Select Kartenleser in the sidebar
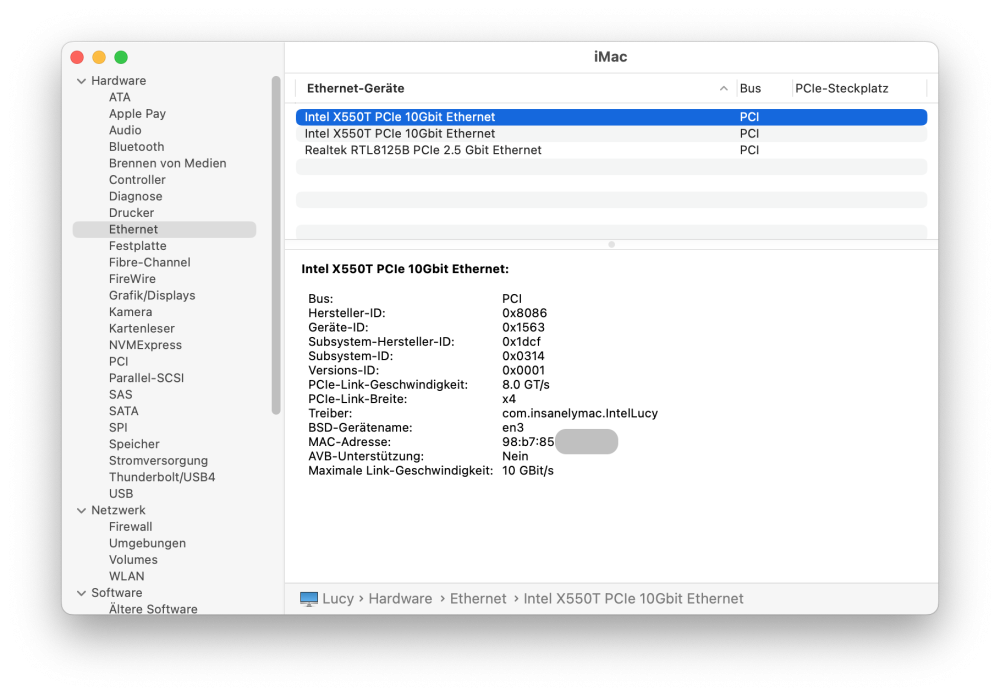The height and width of the screenshot is (696, 1000). point(142,329)
